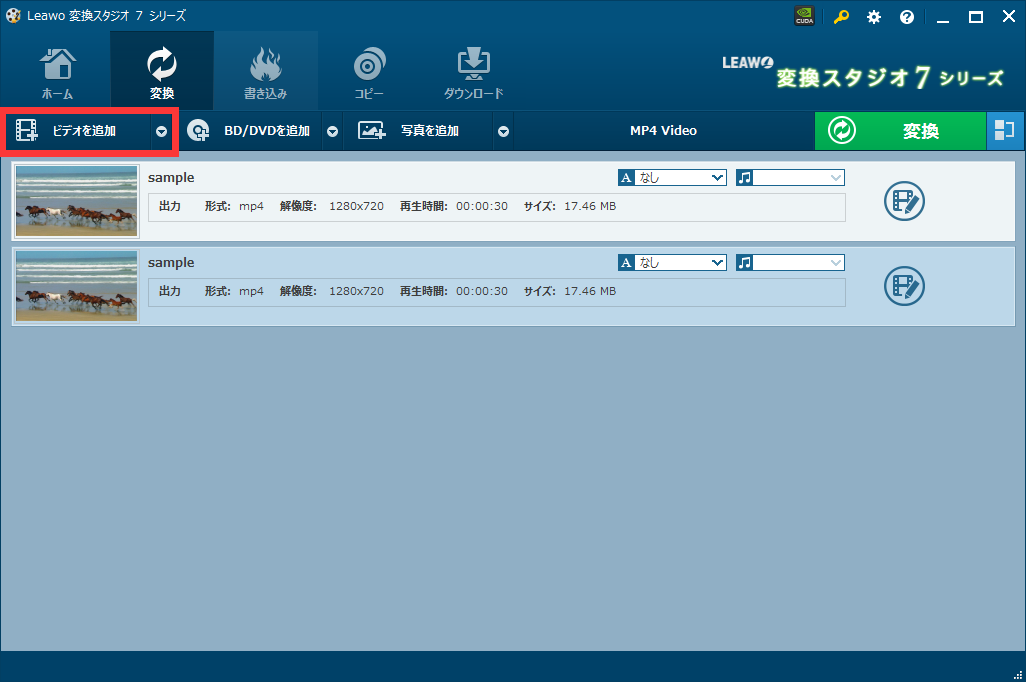Toggle the merge files icon beside the convert button
Viewport: 1026px width, 682px height.
pyautogui.click(x=1005, y=131)
